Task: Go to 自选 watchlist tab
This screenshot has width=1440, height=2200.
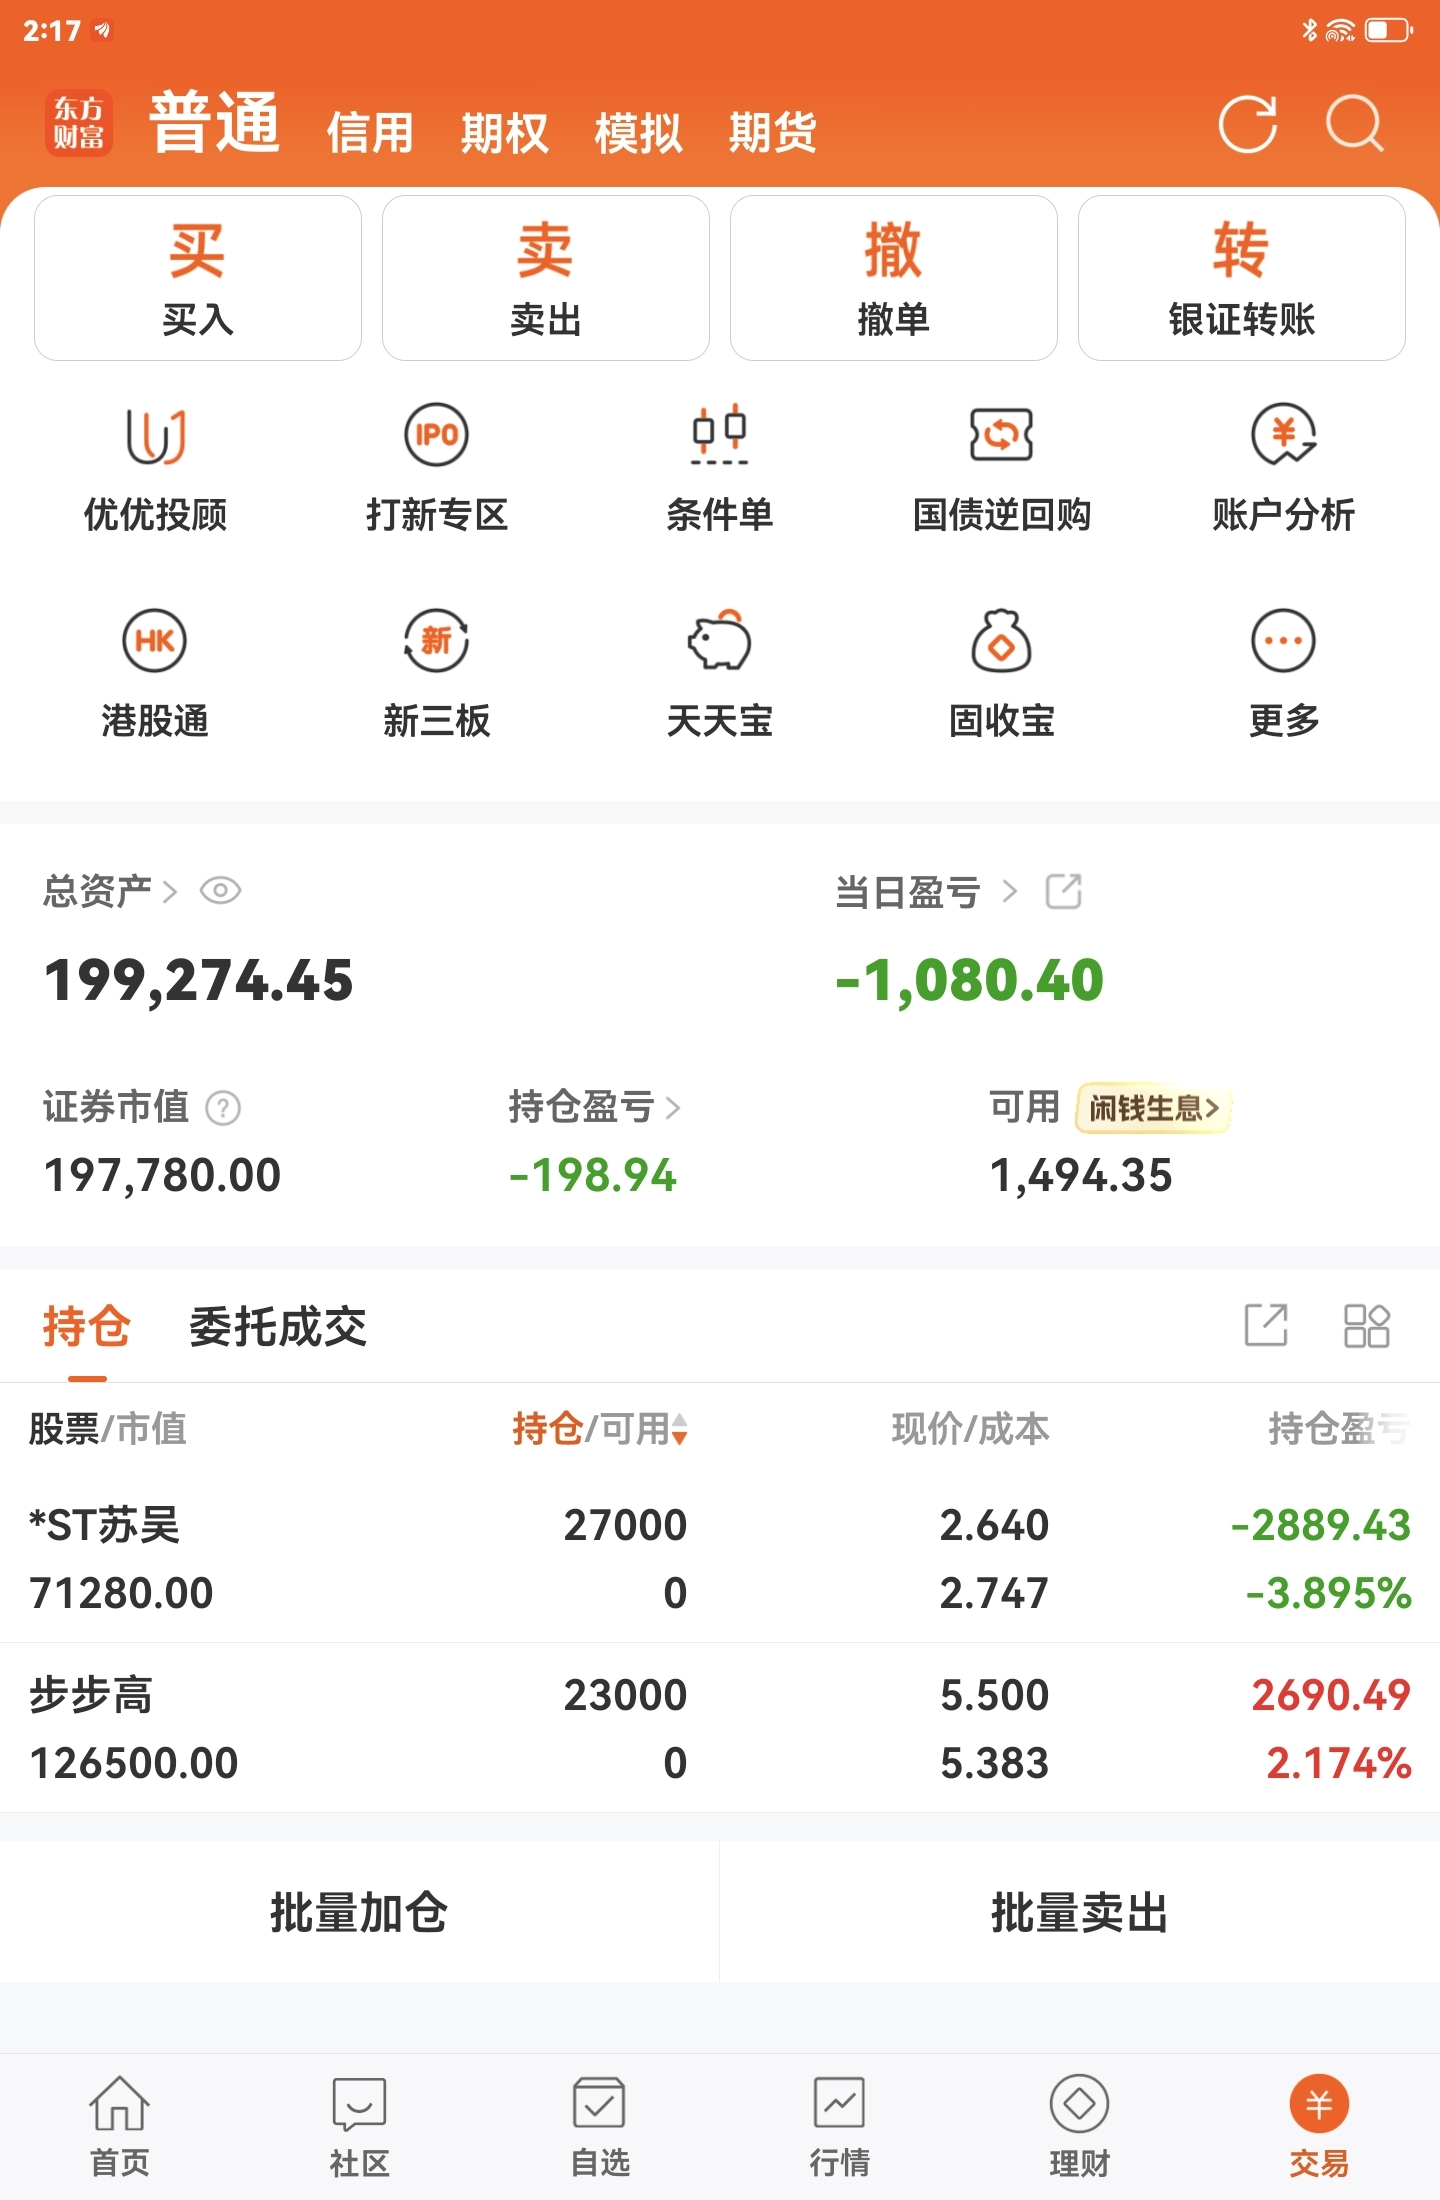Action: click(600, 2126)
